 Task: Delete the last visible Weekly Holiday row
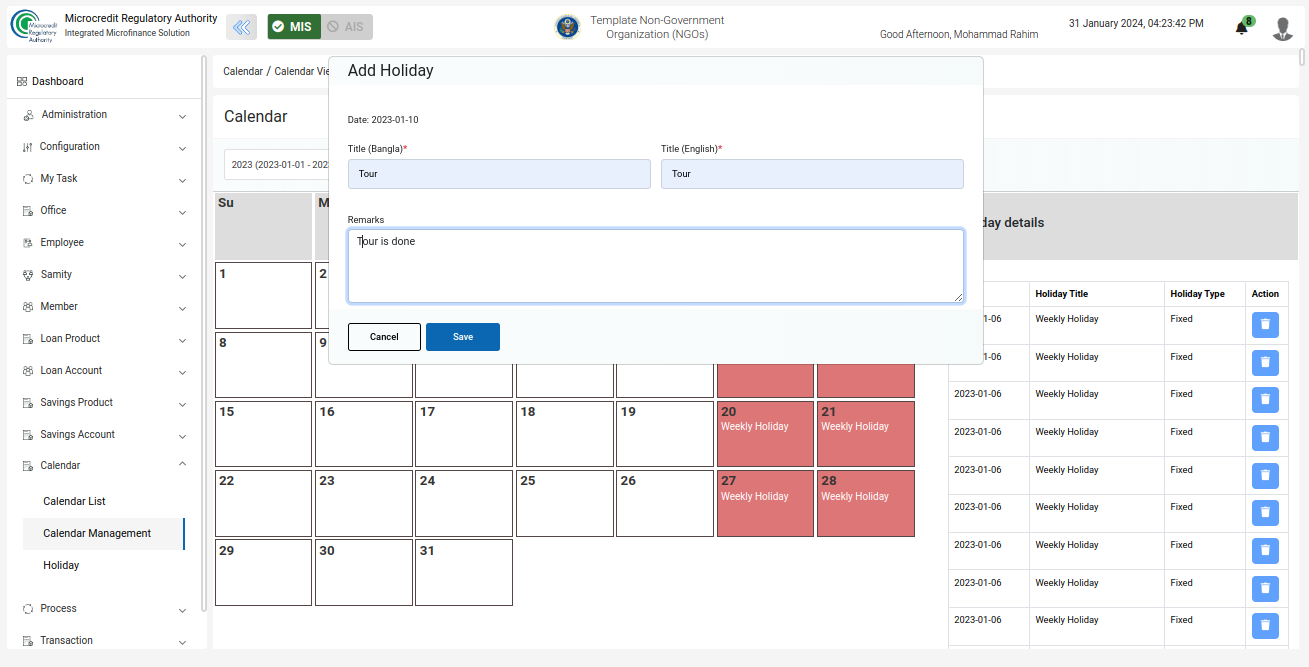[1265, 626]
